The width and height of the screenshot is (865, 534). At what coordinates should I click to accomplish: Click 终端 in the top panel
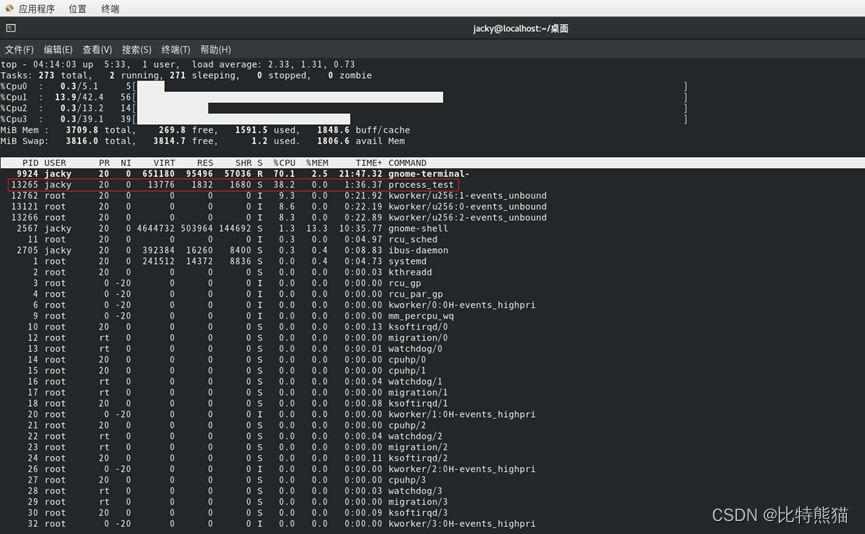point(110,8)
